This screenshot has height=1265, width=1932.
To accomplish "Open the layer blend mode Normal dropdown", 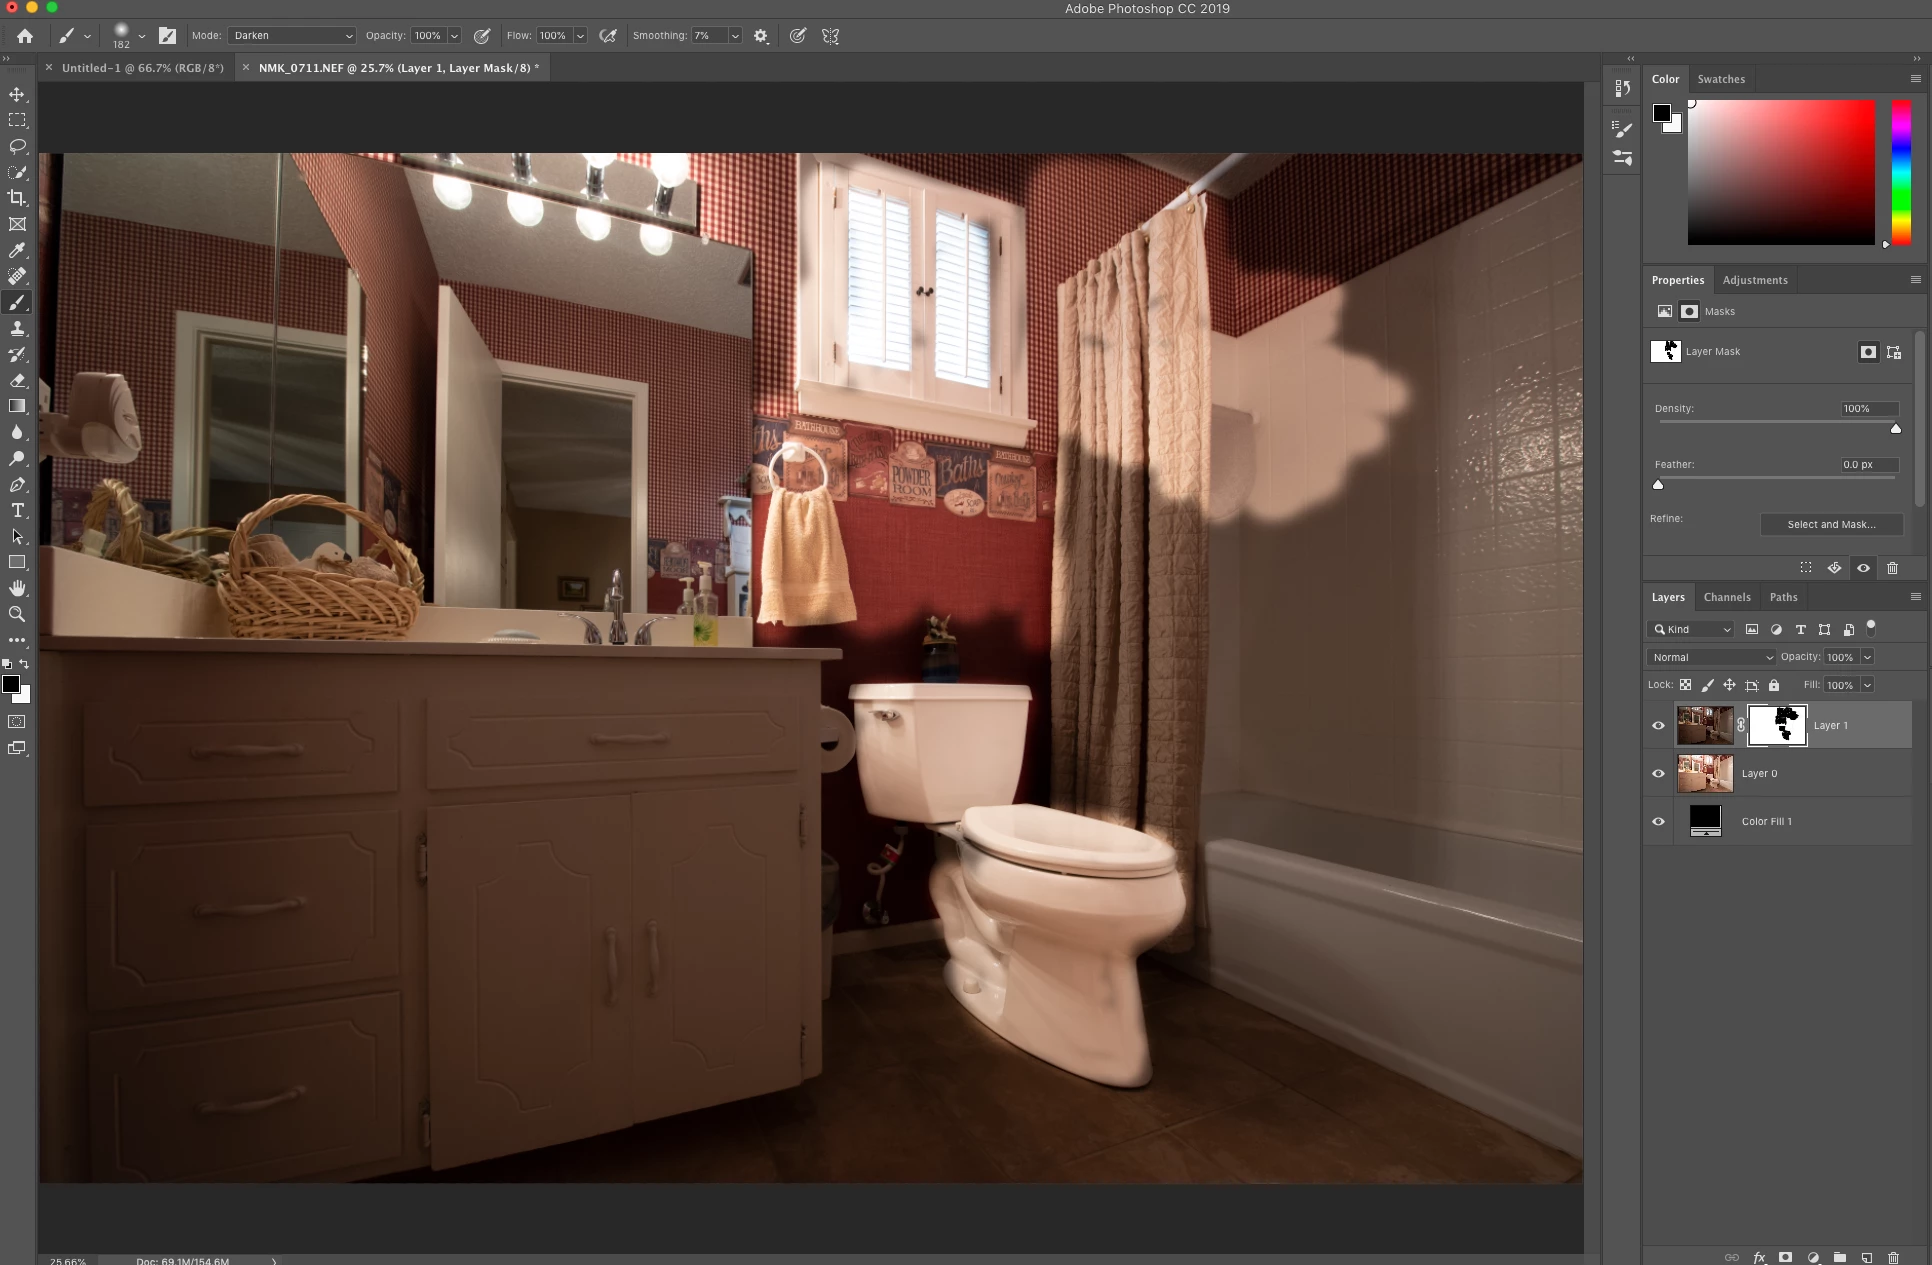I will [1711, 657].
